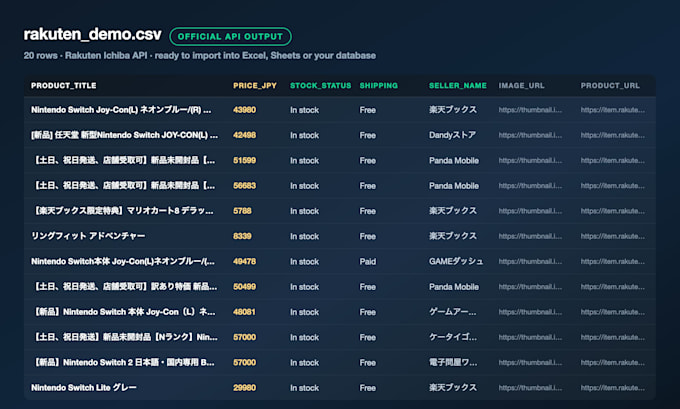Select price 5788

tap(242, 211)
